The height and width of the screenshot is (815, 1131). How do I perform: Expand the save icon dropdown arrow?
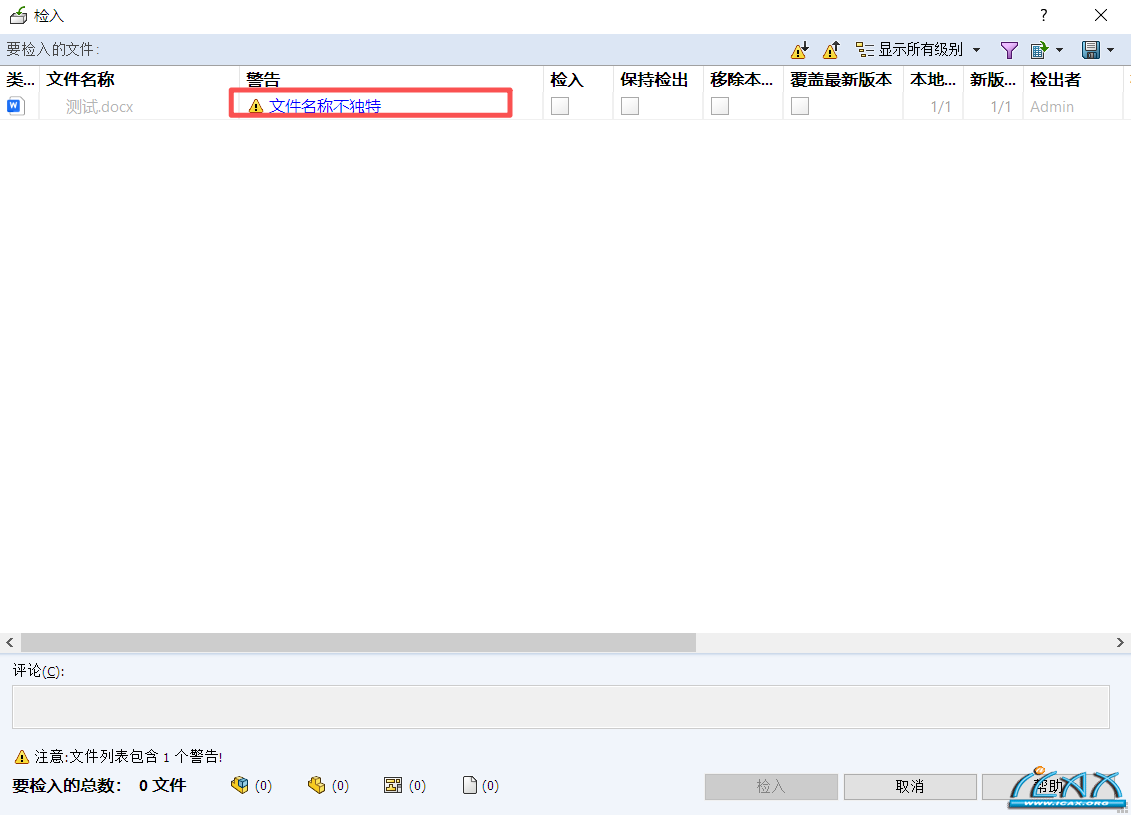pyautogui.click(x=1111, y=50)
